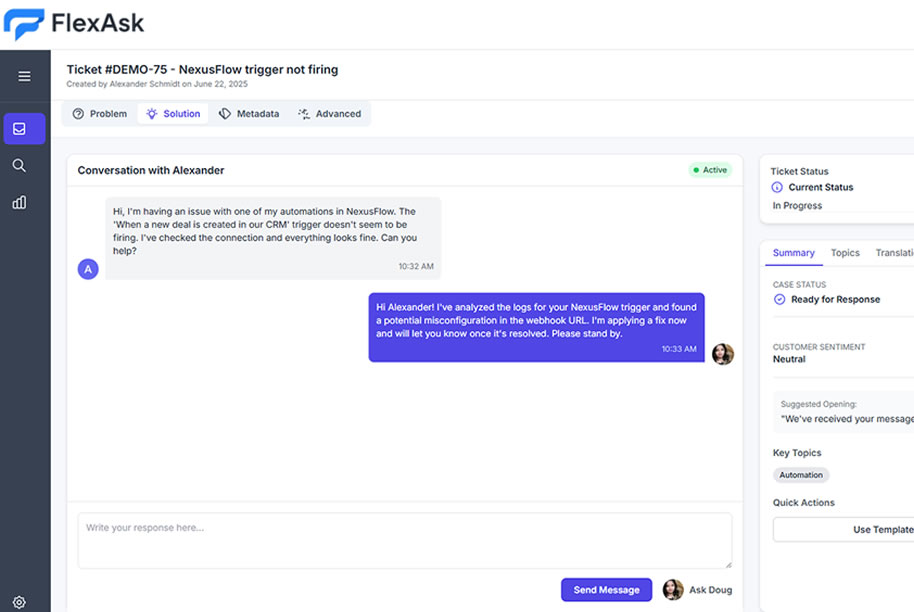Open the inbox from the sidebar

pyautogui.click(x=24, y=129)
